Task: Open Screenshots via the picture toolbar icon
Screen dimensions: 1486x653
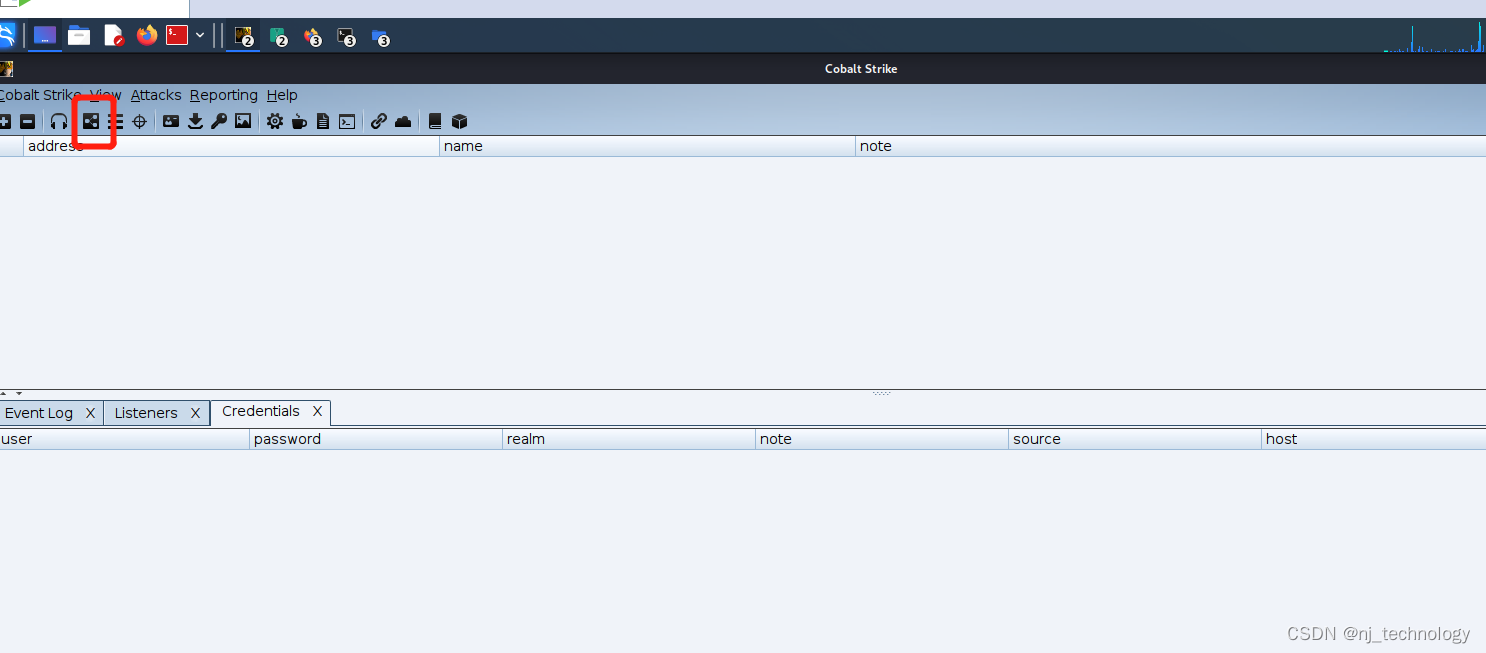Action: (243, 122)
